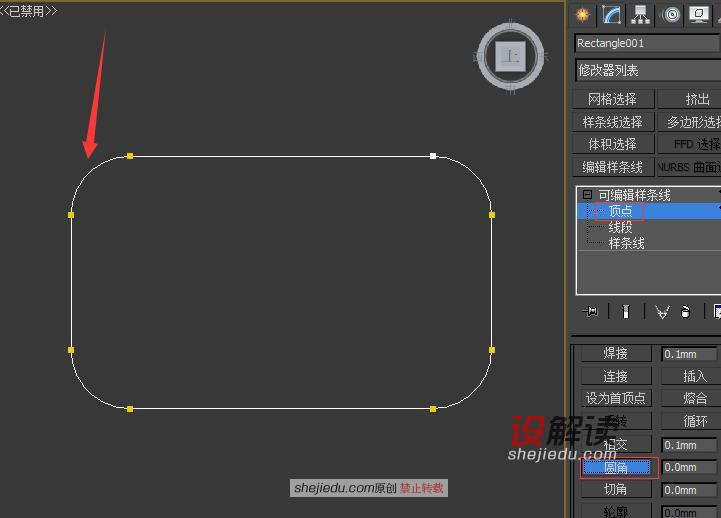The image size is (721, 518).
Task: Open the 修改器列表 dropdown
Action: click(x=647, y=70)
